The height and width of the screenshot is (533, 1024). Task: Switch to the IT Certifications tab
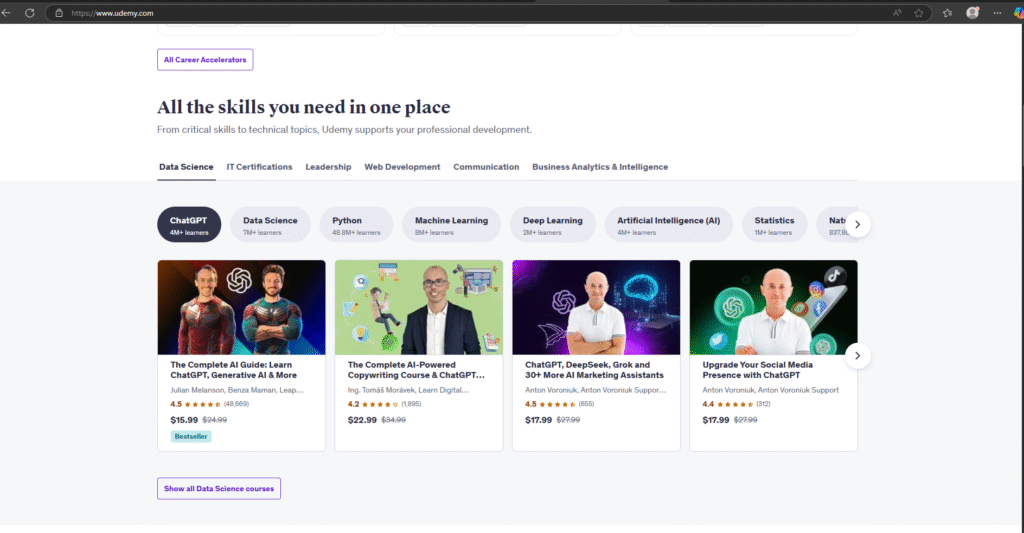259,167
